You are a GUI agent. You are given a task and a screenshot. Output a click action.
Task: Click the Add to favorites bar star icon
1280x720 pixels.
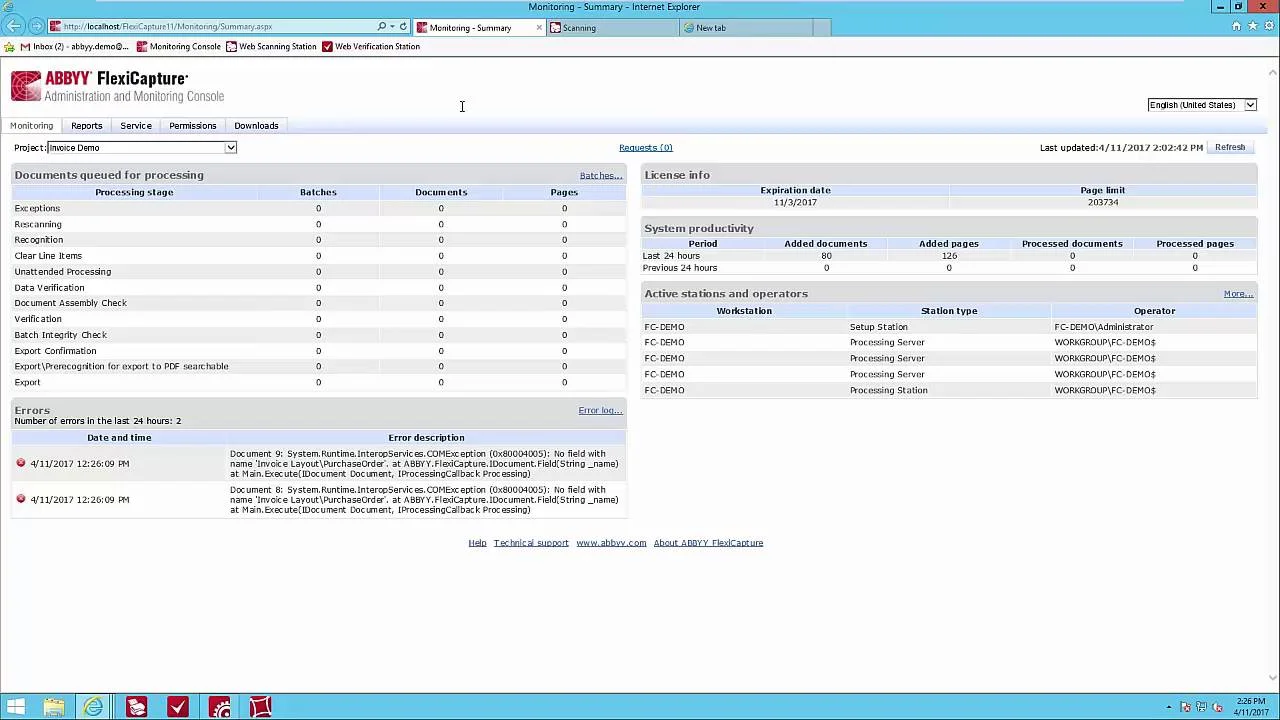pyautogui.click(x=9, y=47)
